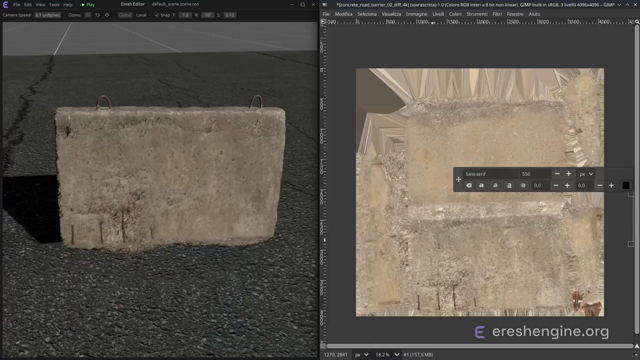Click the GIMP application icon in title bar
This screenshot has width=640, height=360.
click(325, 4)
